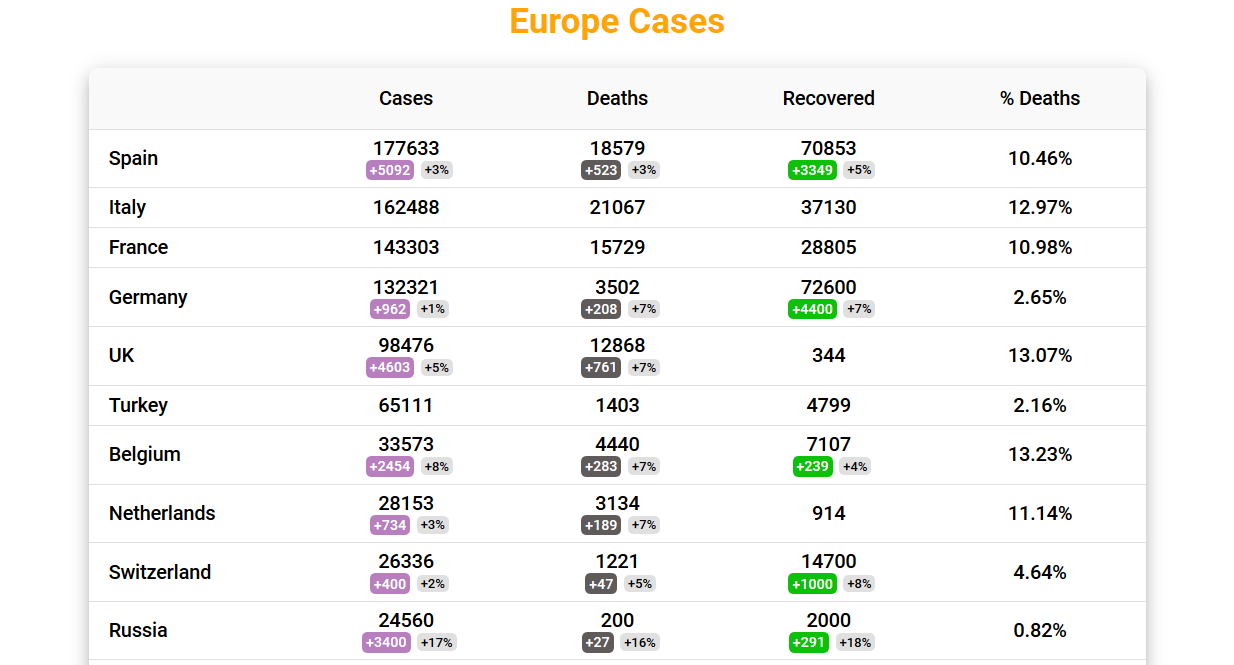Select the Deaths column header
Image resolution: width=1234 pixels, height=665 pixels.
point(617,98)
